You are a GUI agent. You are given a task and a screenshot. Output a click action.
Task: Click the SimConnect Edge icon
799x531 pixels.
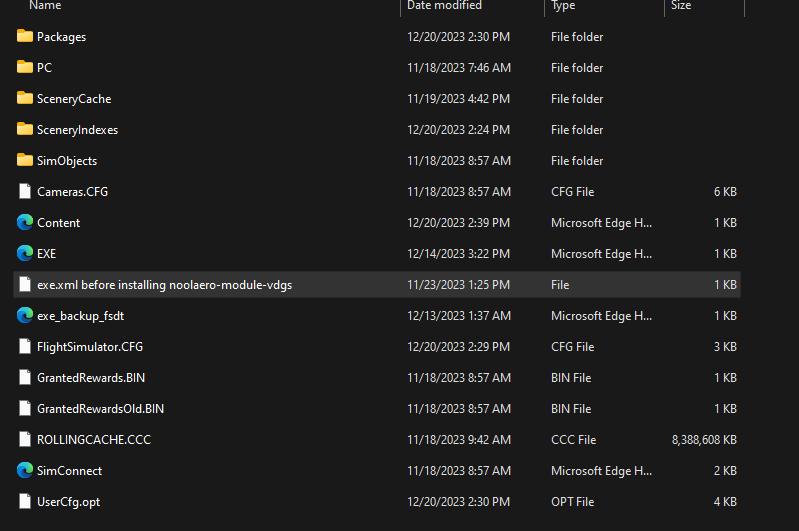[25, 471]
